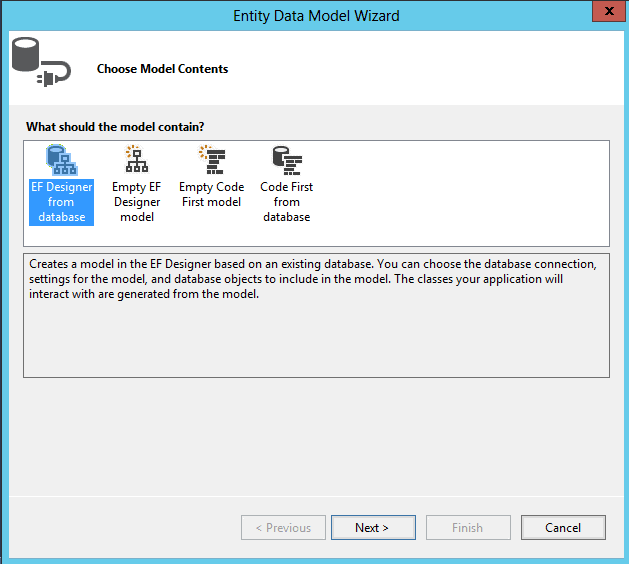
Task: Select the Code First from database icon
Action: point(287,160)
